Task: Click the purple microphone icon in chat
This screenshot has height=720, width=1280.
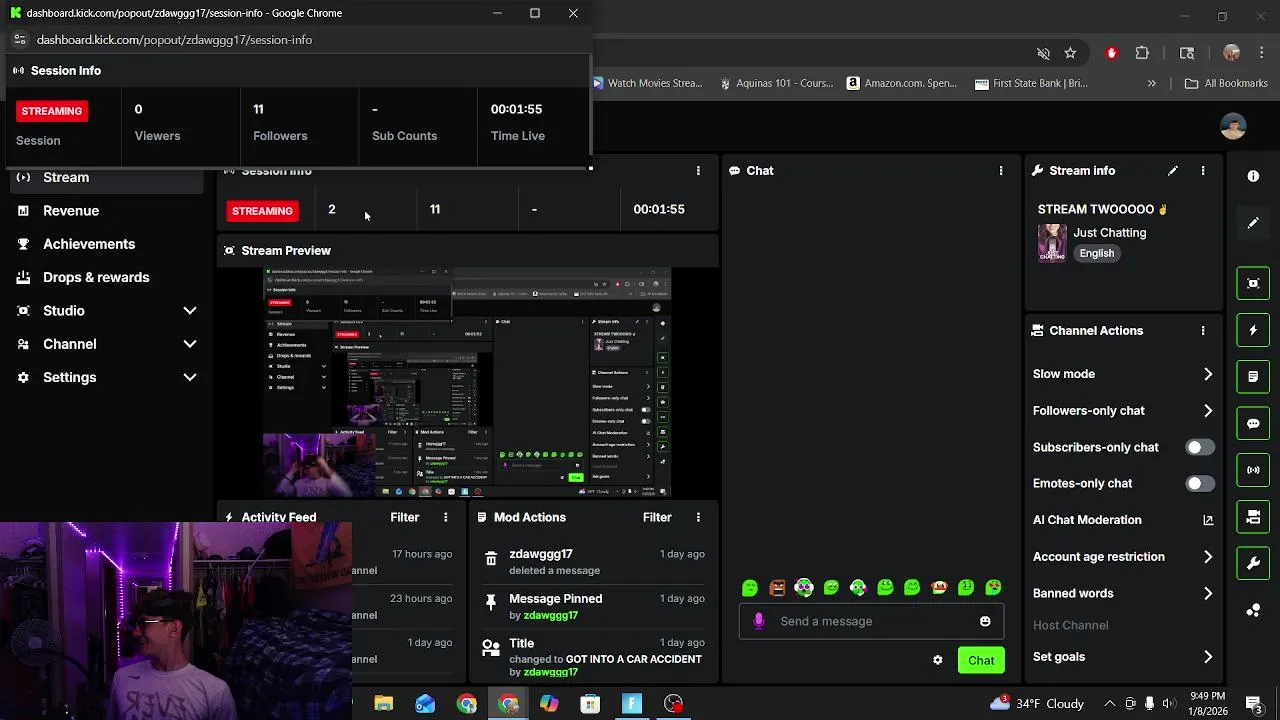Action: tap(759, 621)
